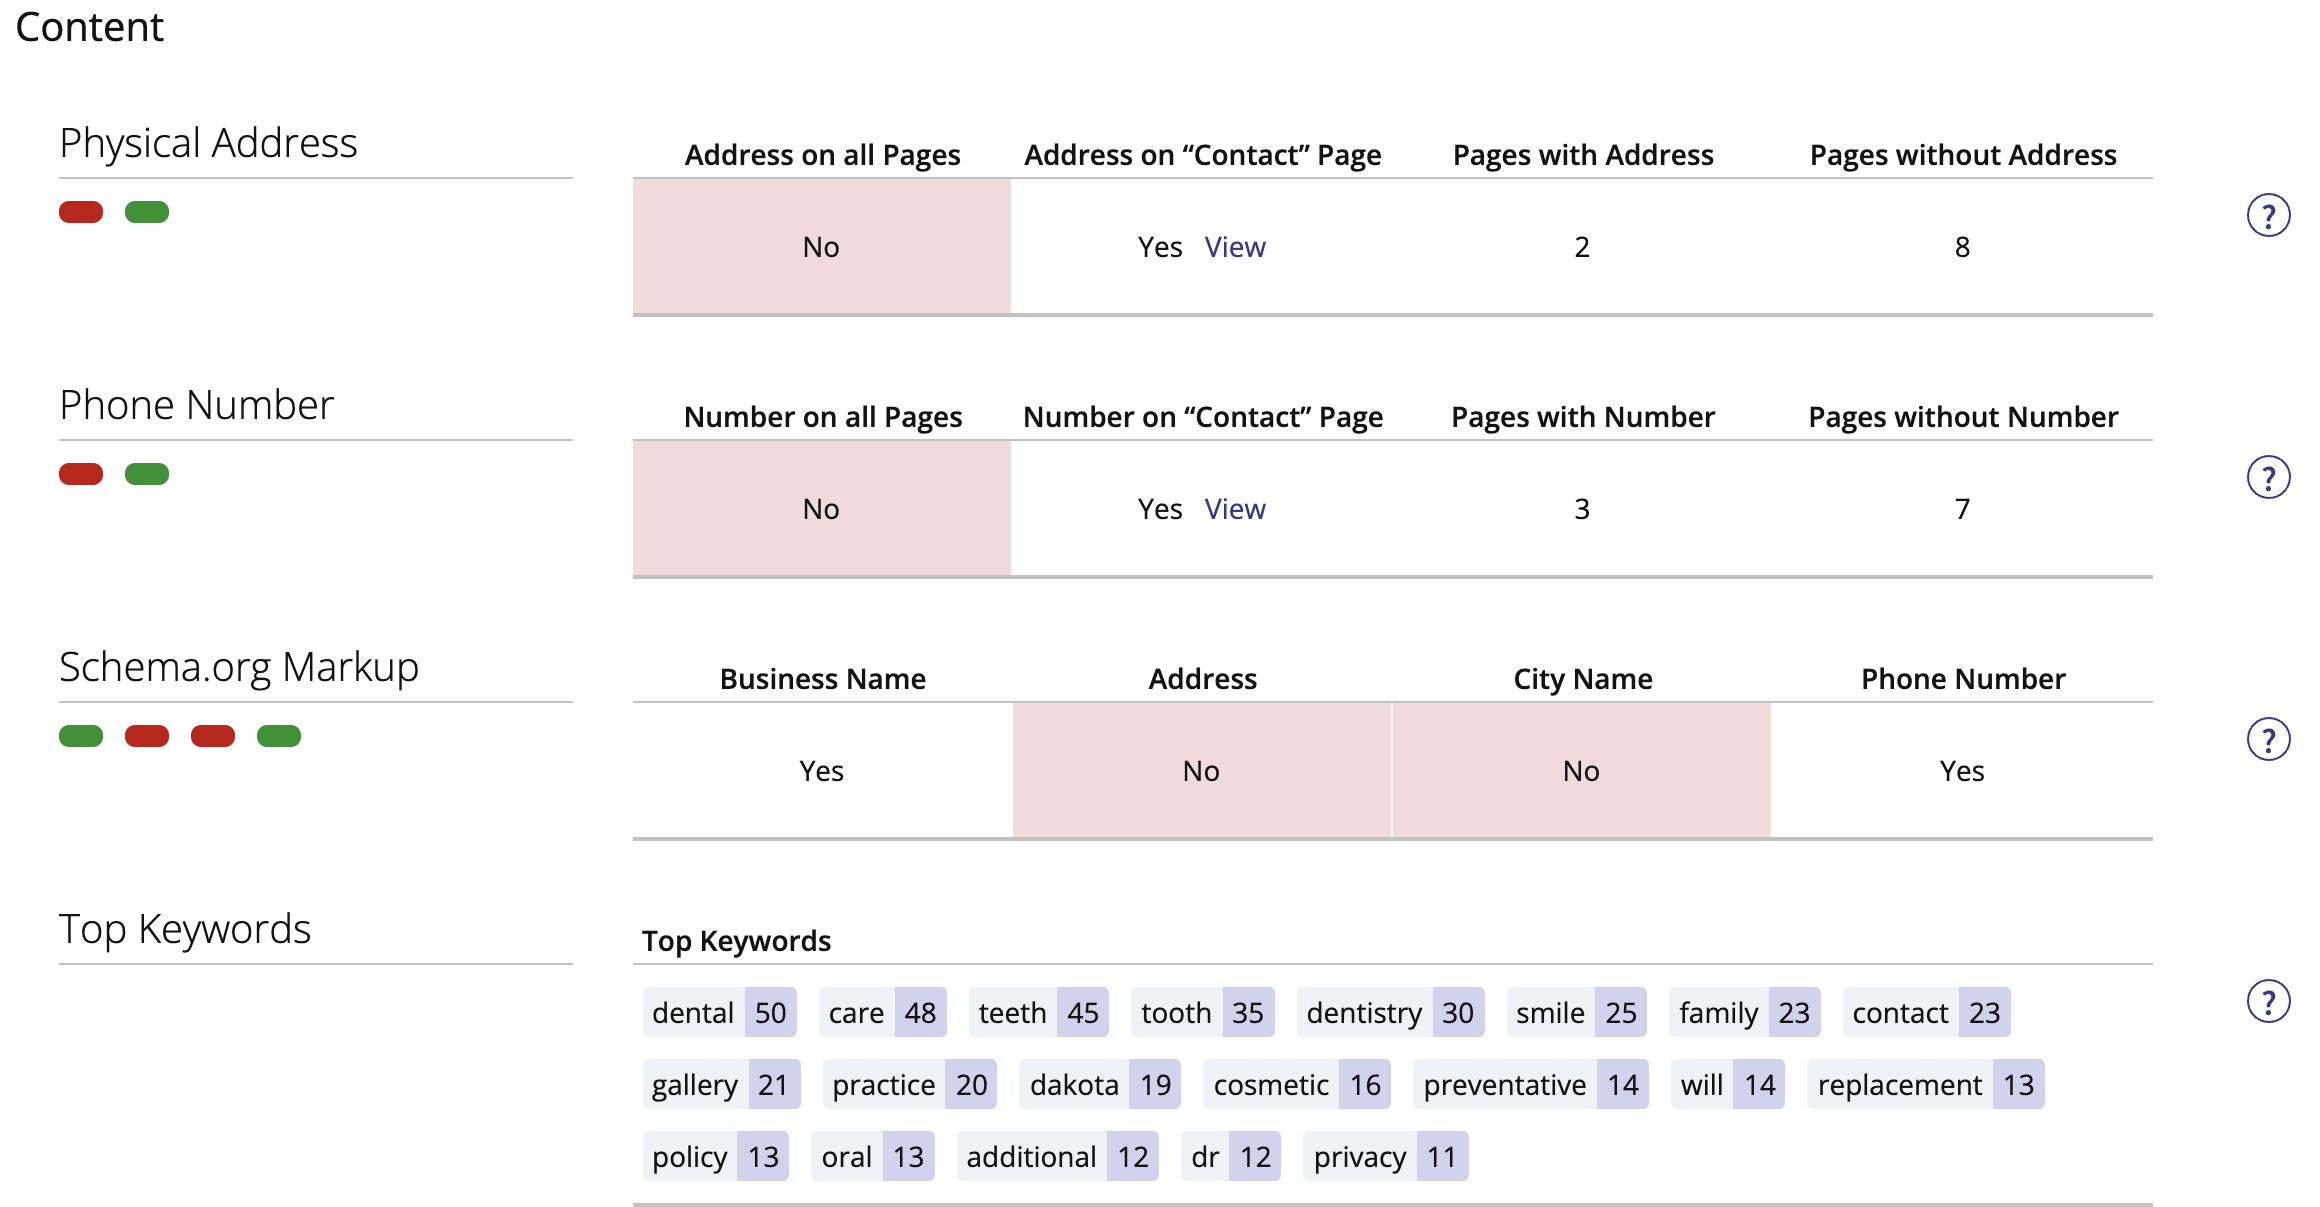This screenshot has height=1207, width=2320.
Task: Click last green pill under Schema.org Markup
Action: tap(279, 736)
